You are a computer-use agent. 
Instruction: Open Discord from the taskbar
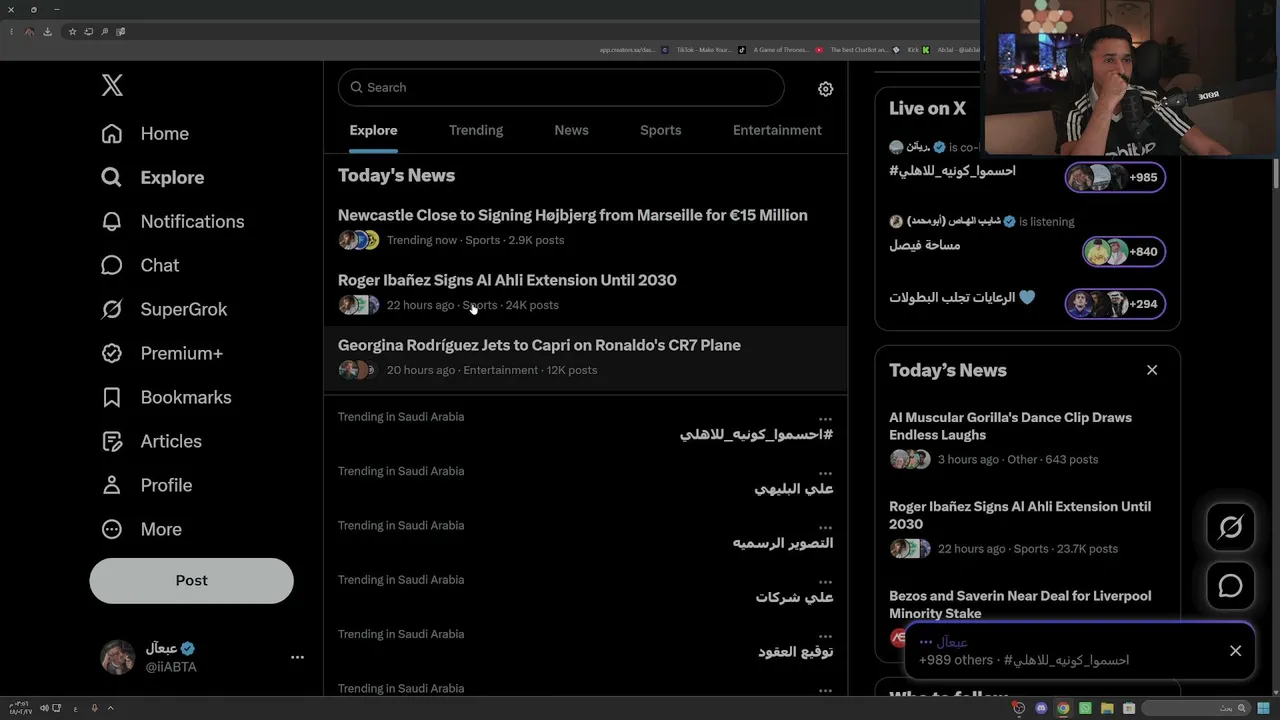1041,708
